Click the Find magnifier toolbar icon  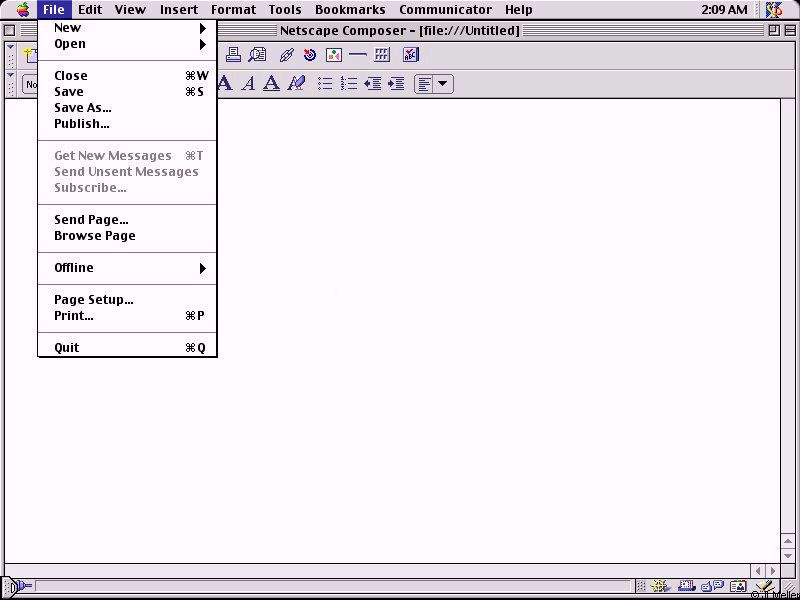coord(258,55)
